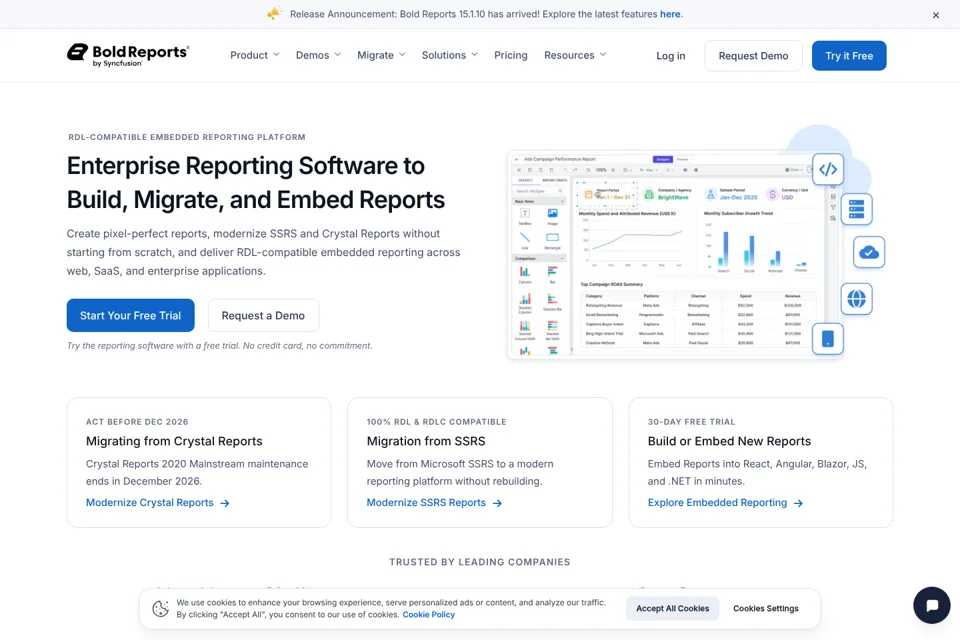
Task: Open the Pricing page
Action: 511,55
